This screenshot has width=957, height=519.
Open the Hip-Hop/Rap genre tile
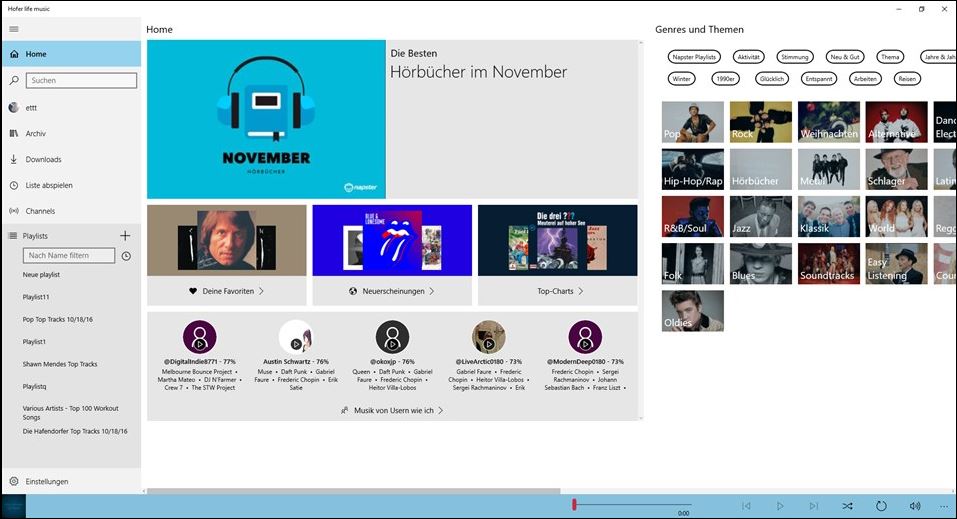pyautogui.click(x=693, y=169)
